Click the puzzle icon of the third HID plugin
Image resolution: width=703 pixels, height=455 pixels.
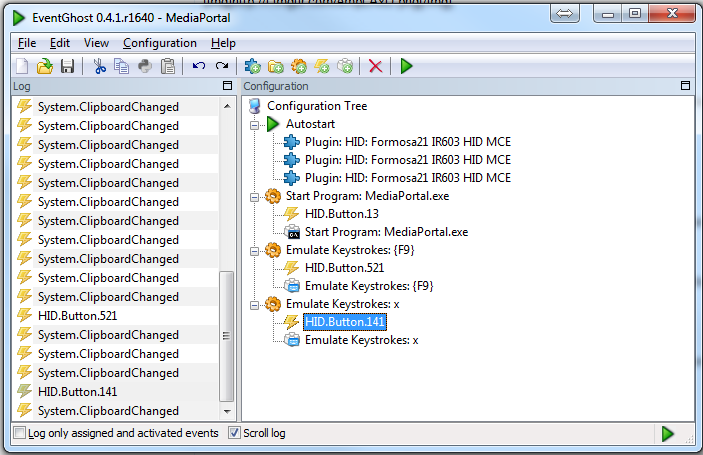pos(291,178)
